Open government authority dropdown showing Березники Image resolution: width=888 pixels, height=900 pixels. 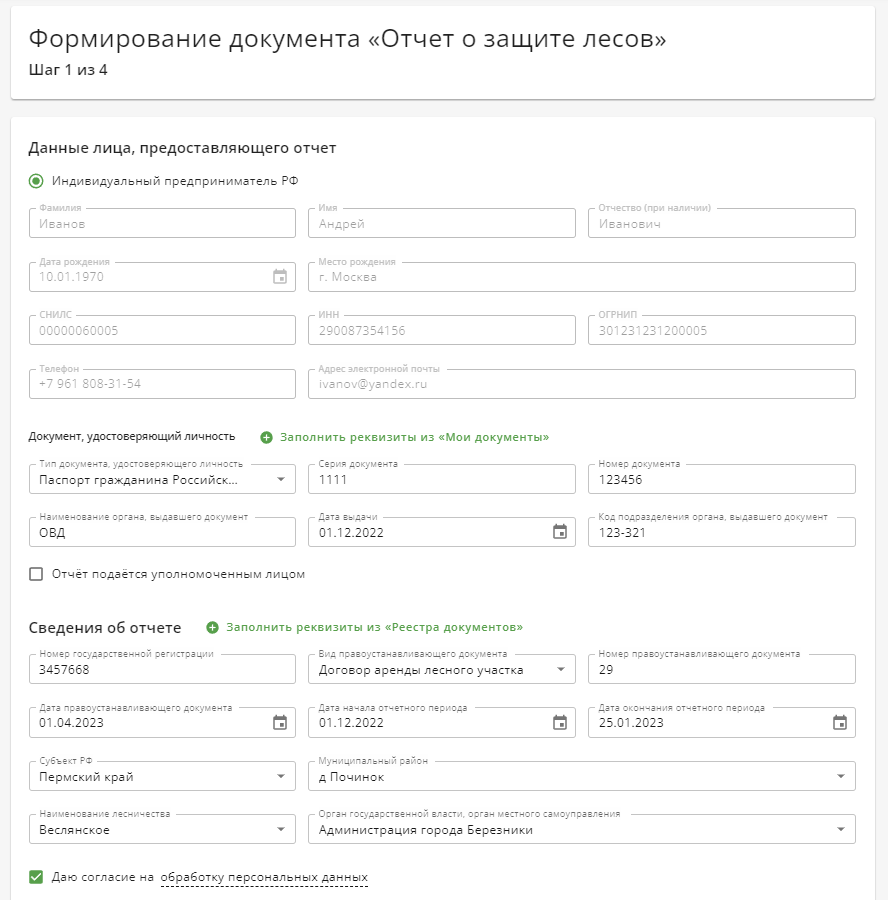(840, 830)
